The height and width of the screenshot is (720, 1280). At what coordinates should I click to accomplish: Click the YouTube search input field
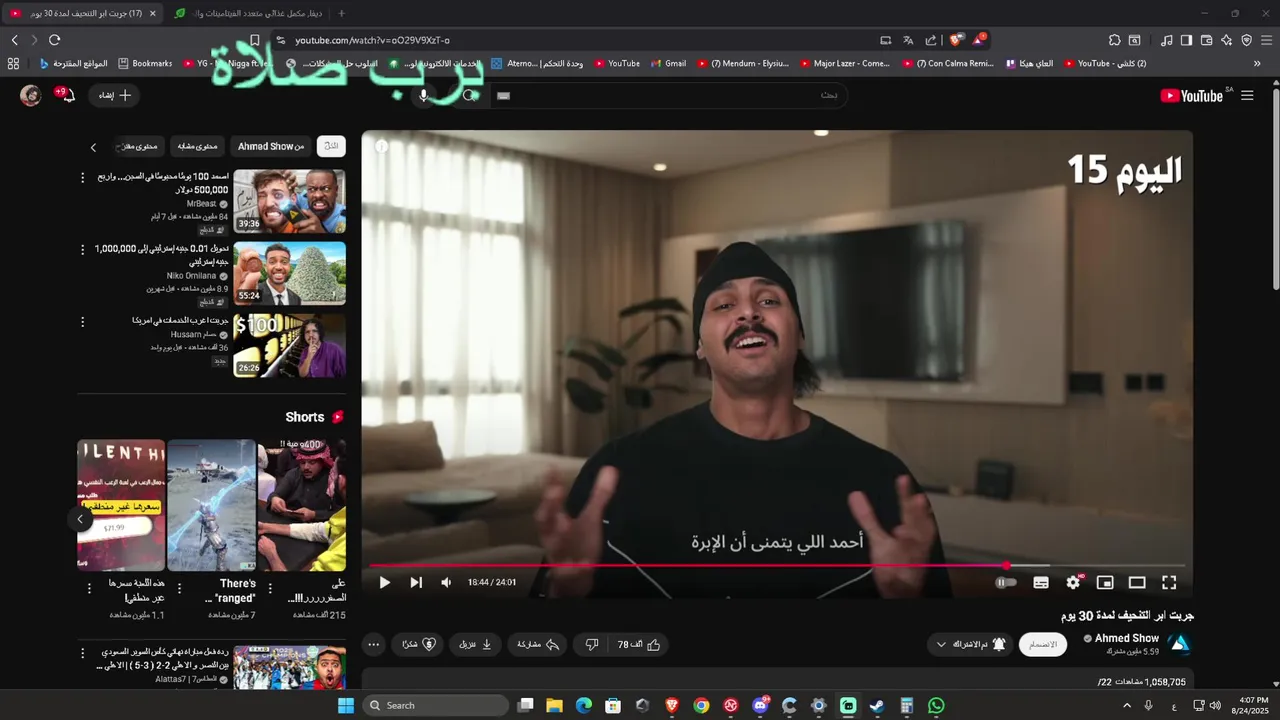pyautogui.click(x=670, y=95)
